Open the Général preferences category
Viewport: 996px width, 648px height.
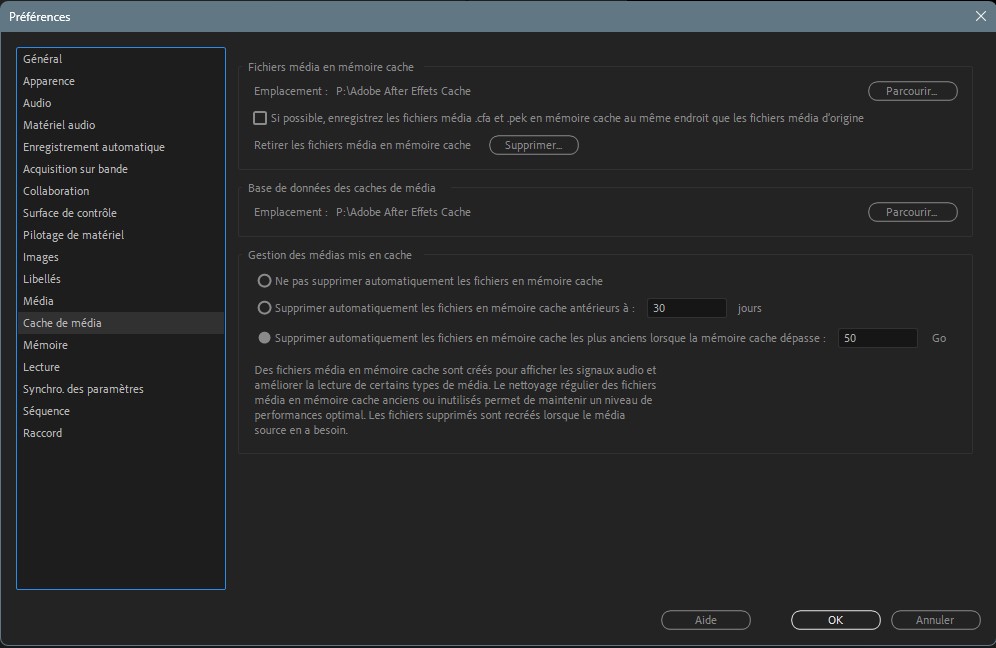[x=43, y=59]
